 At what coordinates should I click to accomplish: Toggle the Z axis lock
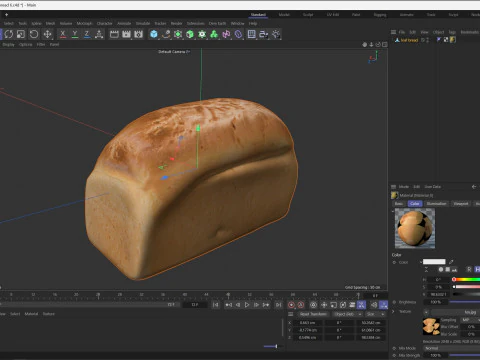(x=87, y=34)
